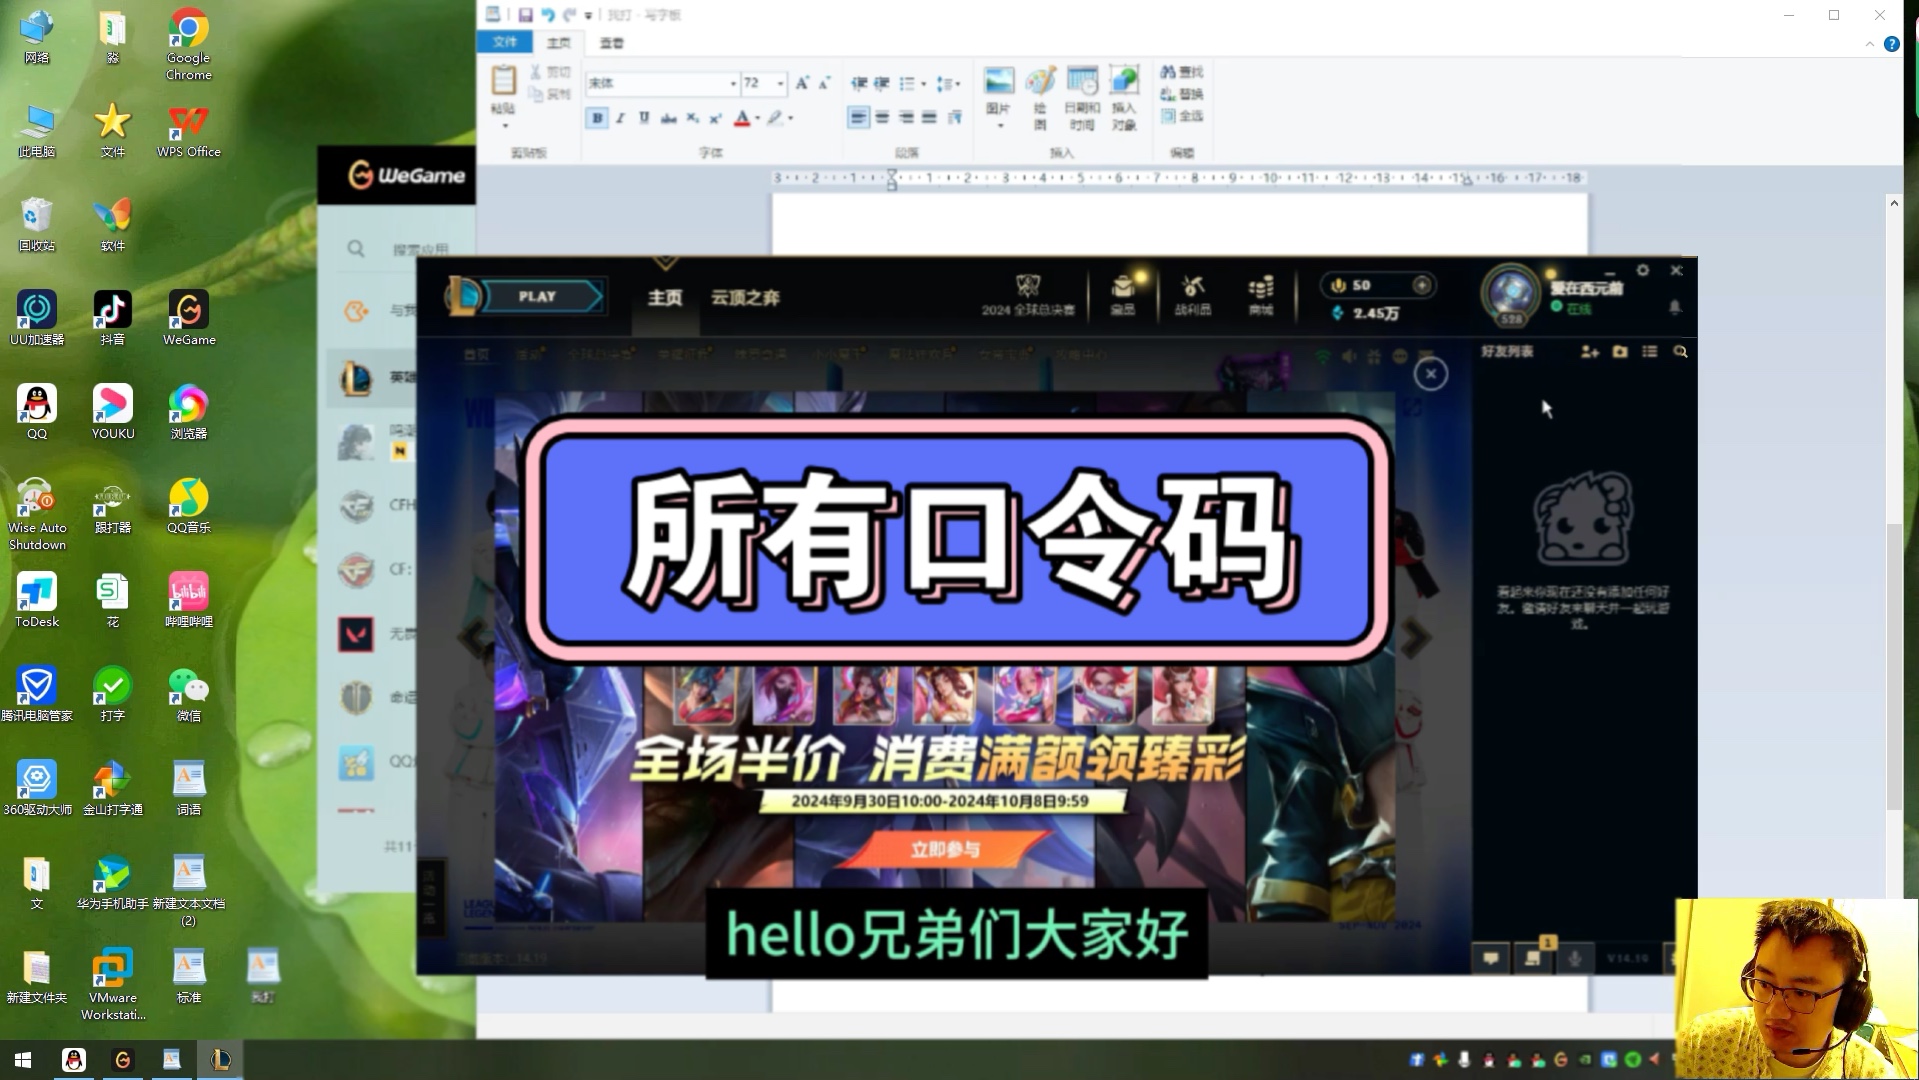Toggle bold formatting in WordPad
This screenshot has width=1919, height=1080.
click(x=597, y=118)
